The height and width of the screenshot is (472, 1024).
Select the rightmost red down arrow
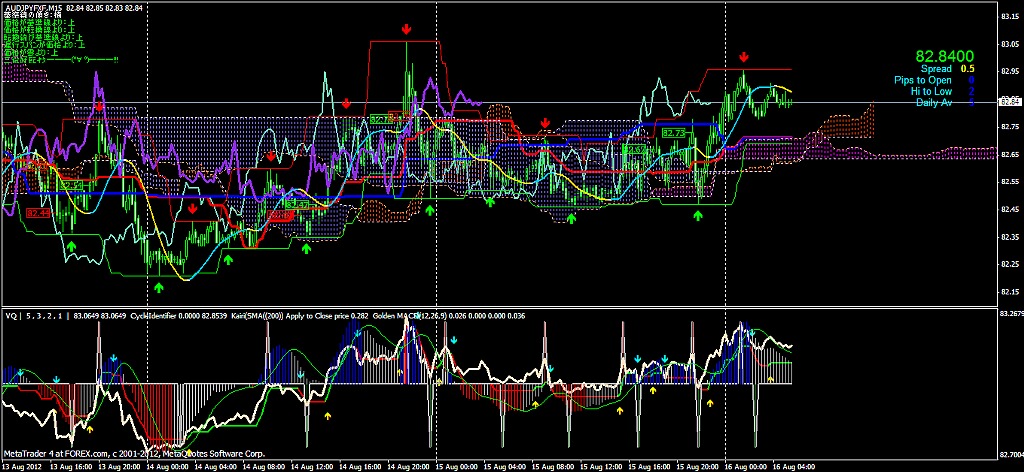coord(744,58)
